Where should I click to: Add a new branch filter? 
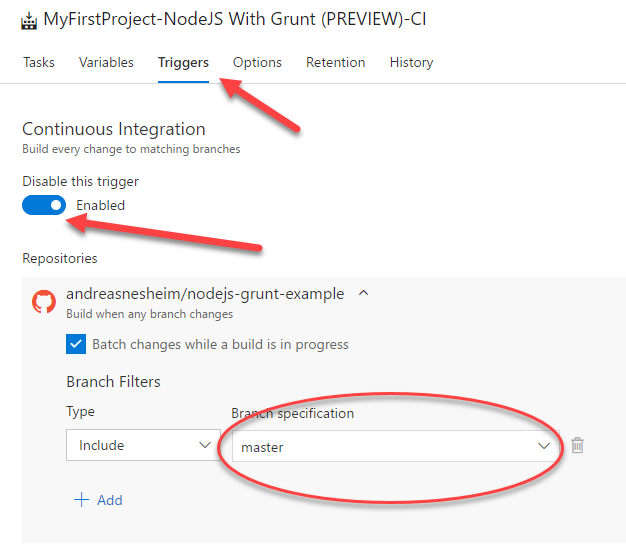tap(98, 500)
